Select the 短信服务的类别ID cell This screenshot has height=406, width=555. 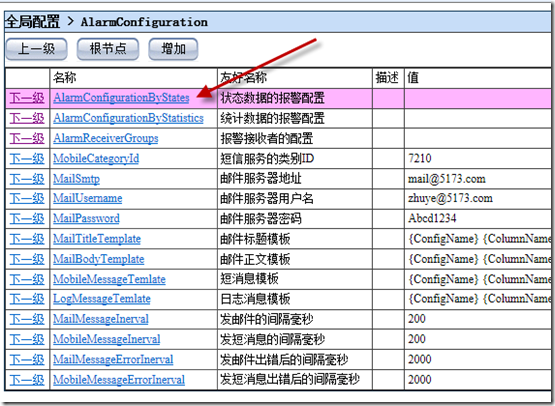[x=294, y=158]
